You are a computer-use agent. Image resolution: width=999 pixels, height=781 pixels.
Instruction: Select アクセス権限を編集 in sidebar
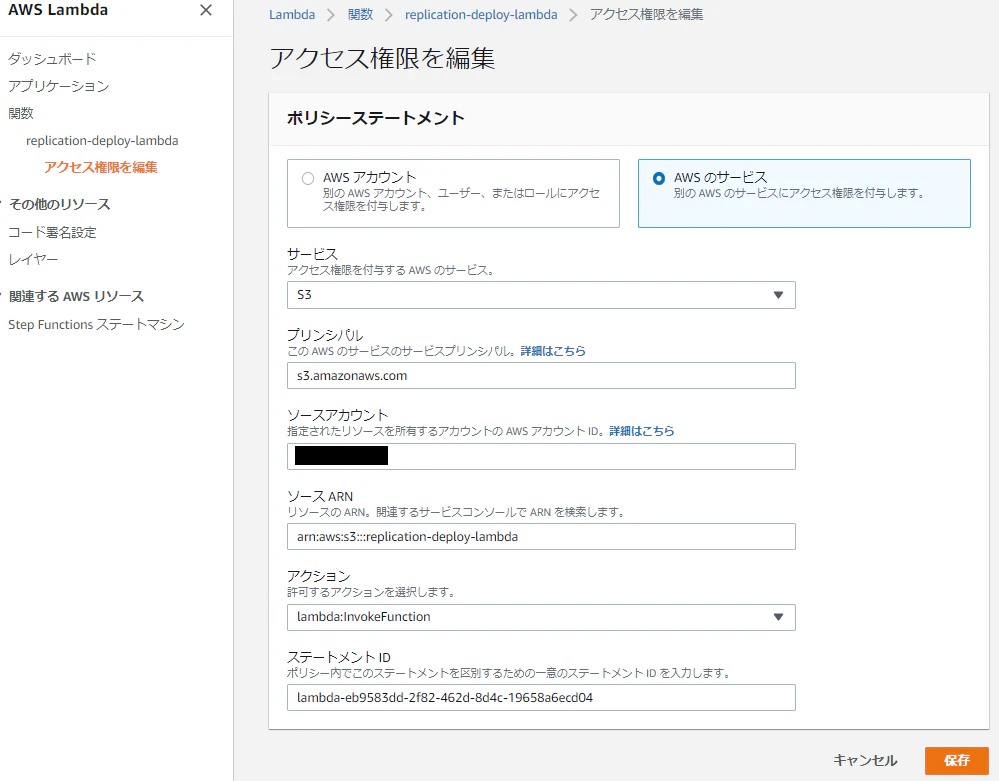pos(101,167)
